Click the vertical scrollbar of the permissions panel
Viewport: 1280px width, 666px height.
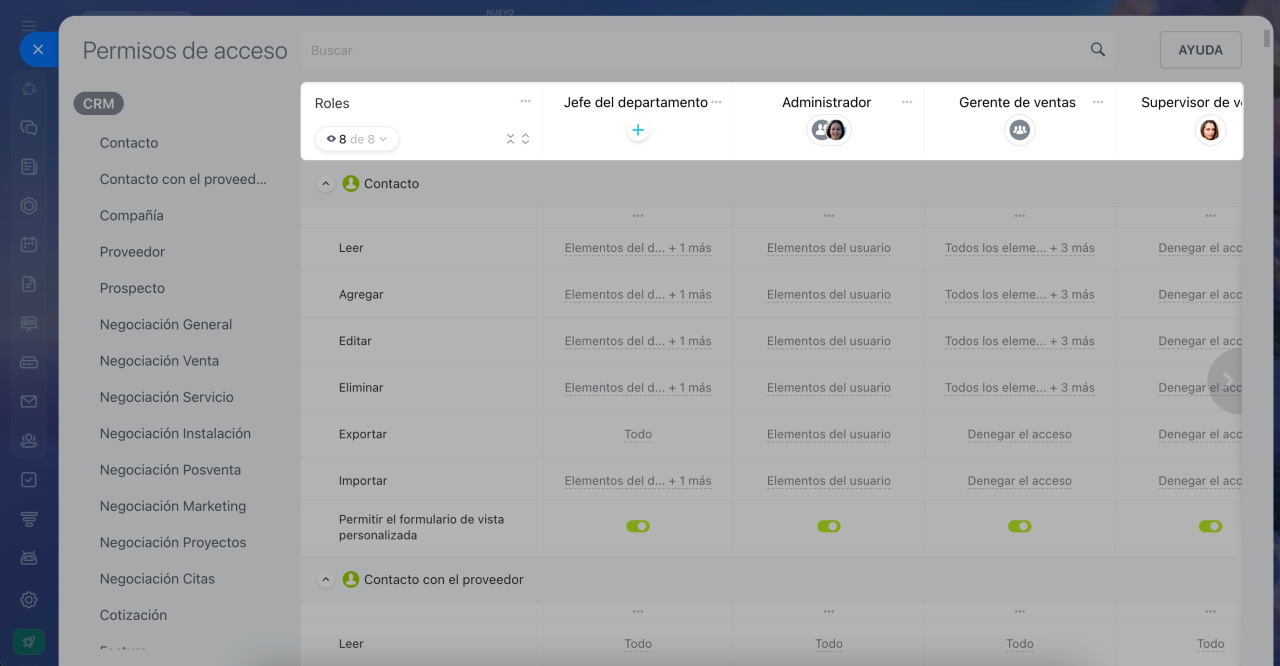1267,40
